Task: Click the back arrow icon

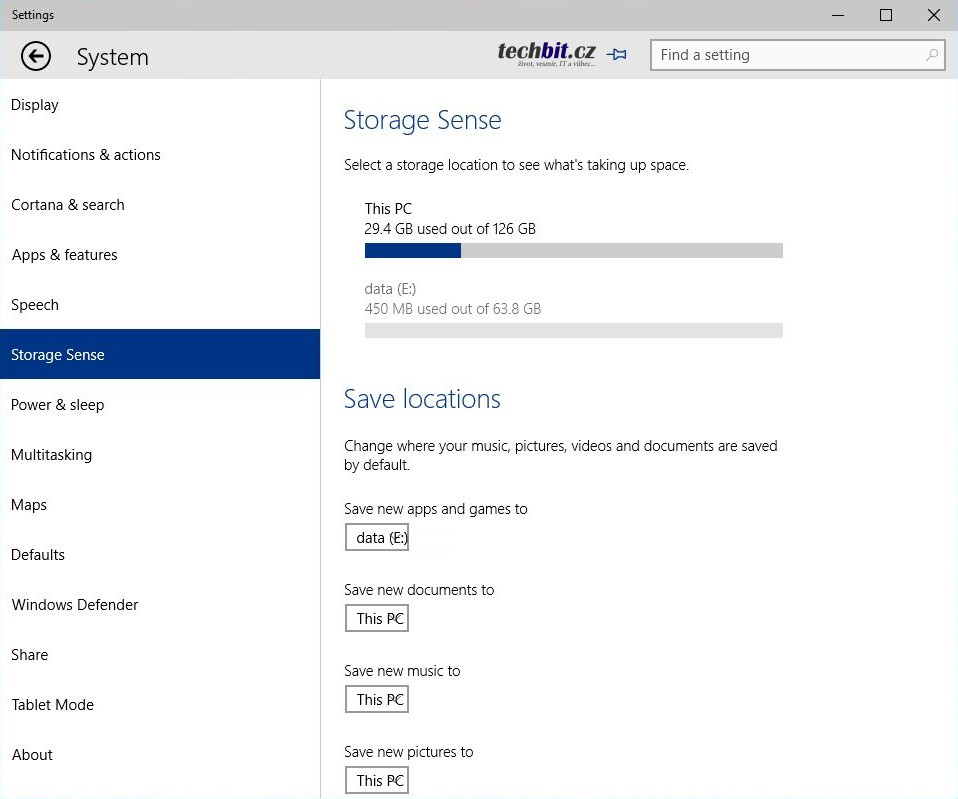Action: (x=36, y=57)
